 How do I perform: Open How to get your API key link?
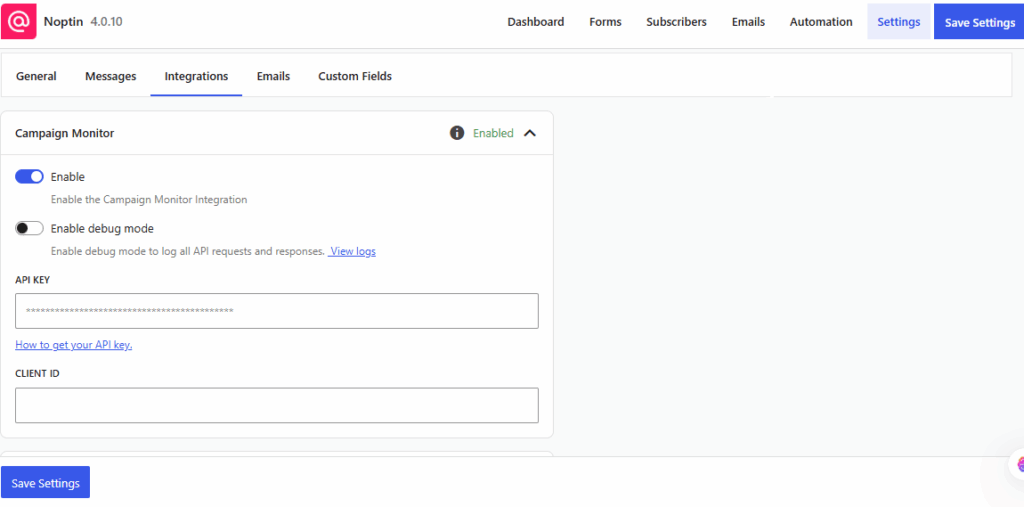(74, 345)
